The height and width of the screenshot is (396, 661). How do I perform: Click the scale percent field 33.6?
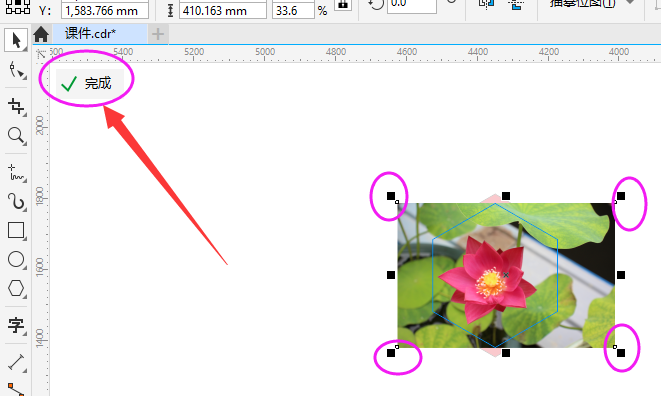point(293,11)
